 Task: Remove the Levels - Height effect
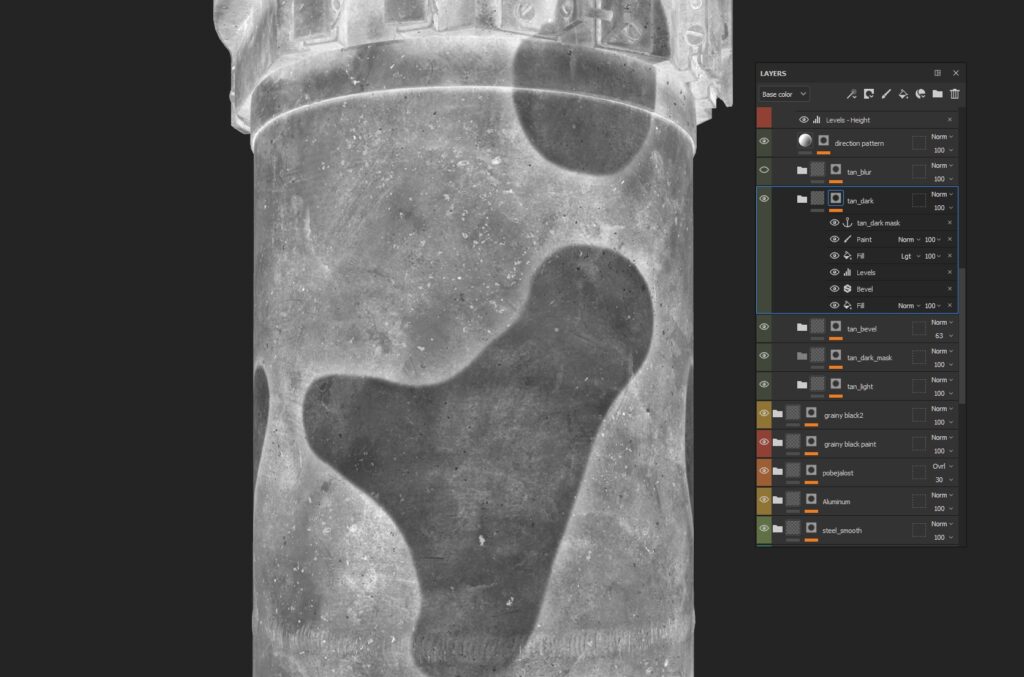(x=950, y=119)
